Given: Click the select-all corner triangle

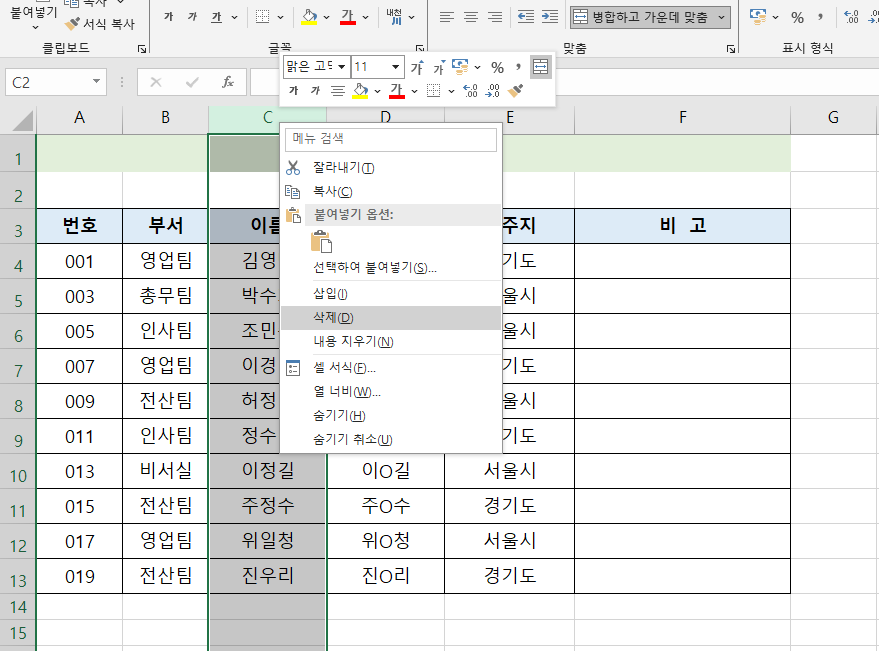Looking at the screenshot, I should (22, 119).
